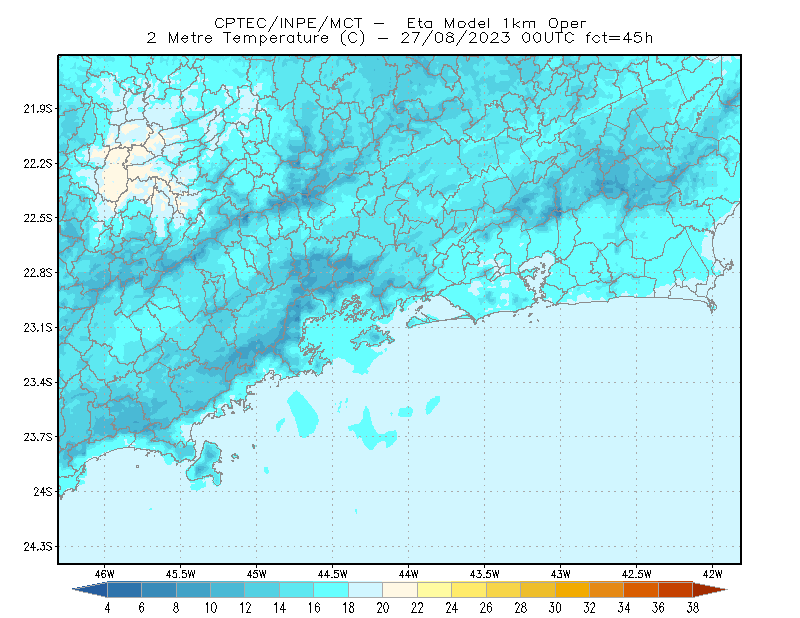Image resolution: width=800 pixels, height=618 pixels.
Task: Pick the 8–10 °C legend color swatch
Action: (x=193, y=590)
